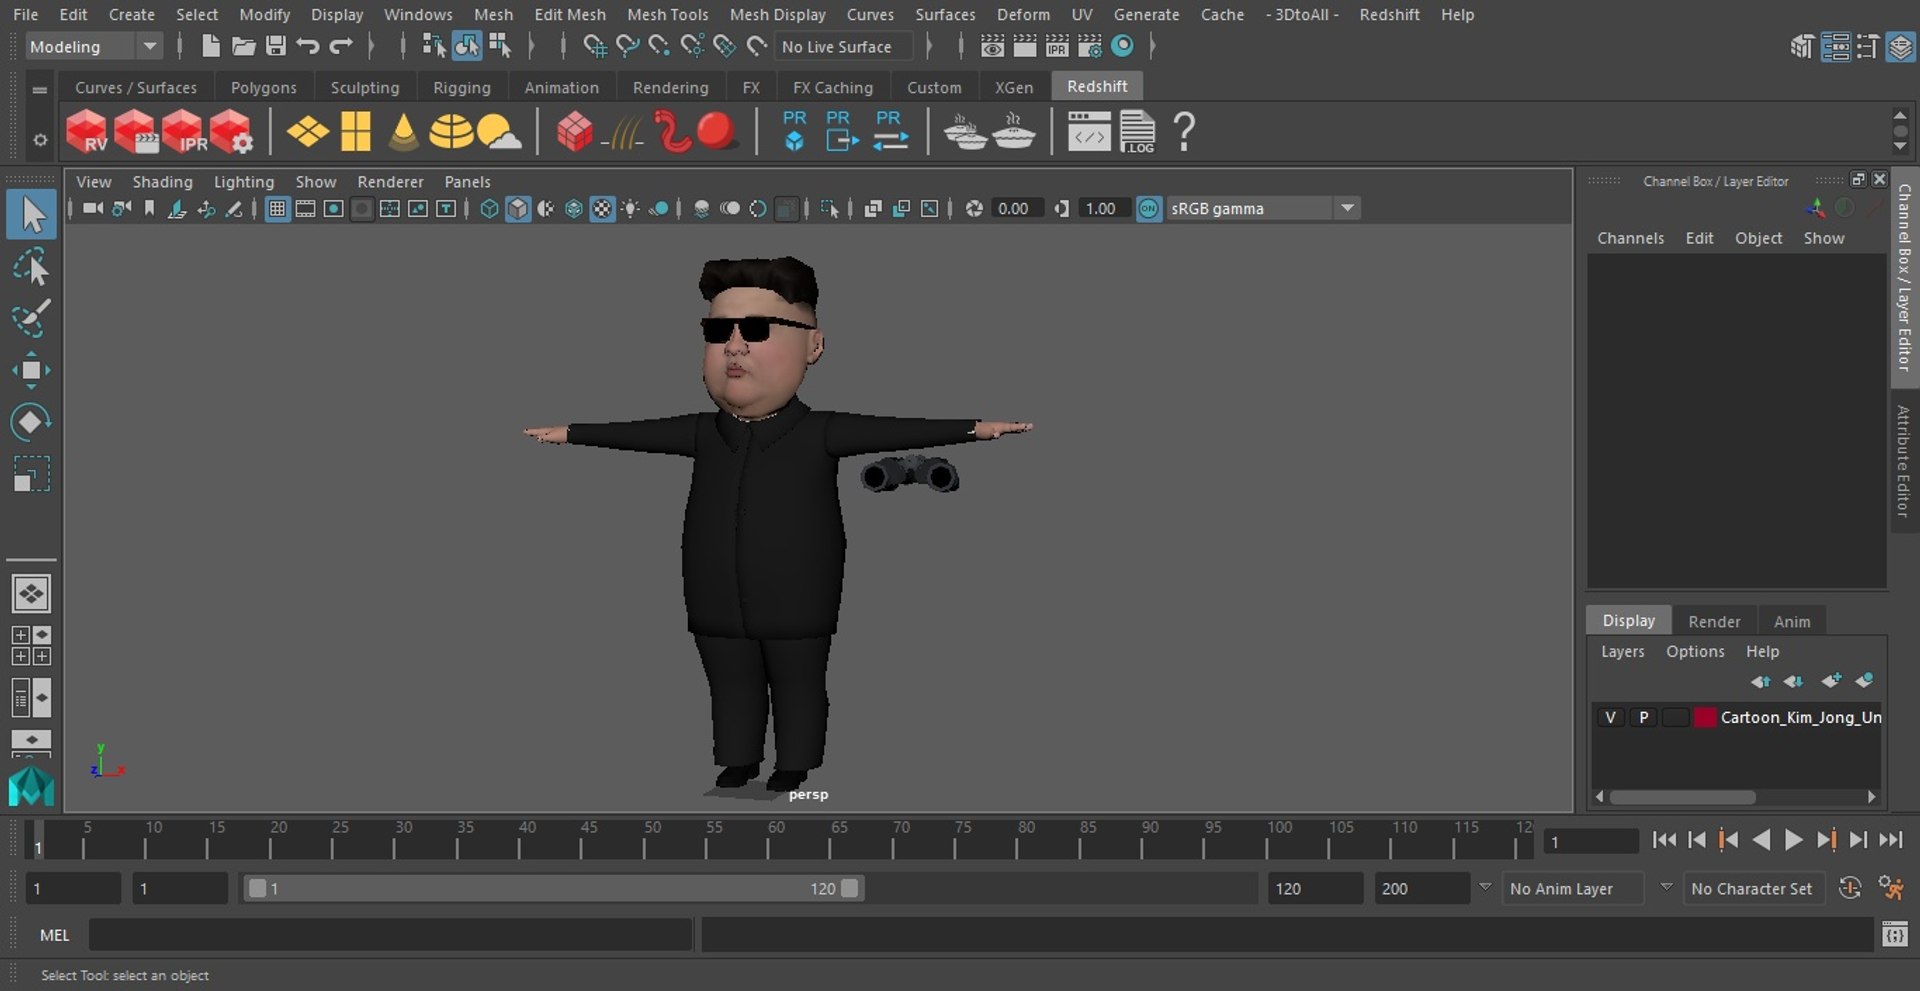
Task: Pick the Scale tool in toolbox
Action: pos(31,474)
